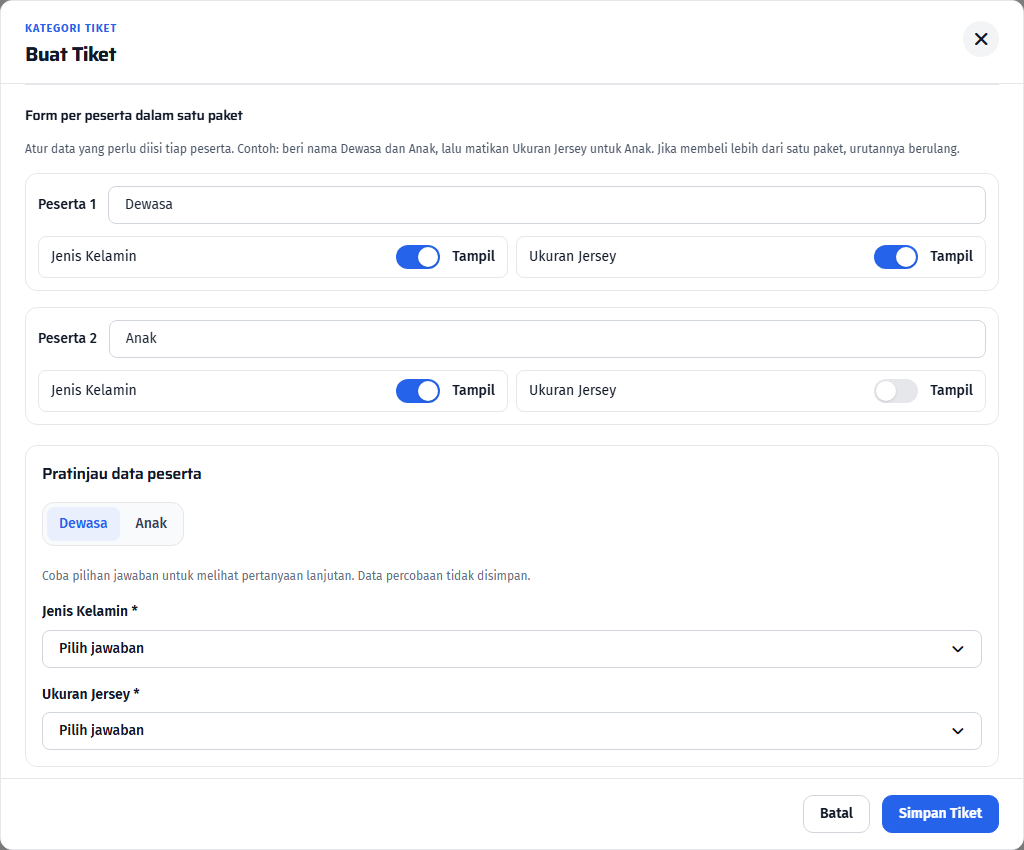Click the Peserta 2 name field
This screenshot has width=1024, height=850.
[547, 339]
